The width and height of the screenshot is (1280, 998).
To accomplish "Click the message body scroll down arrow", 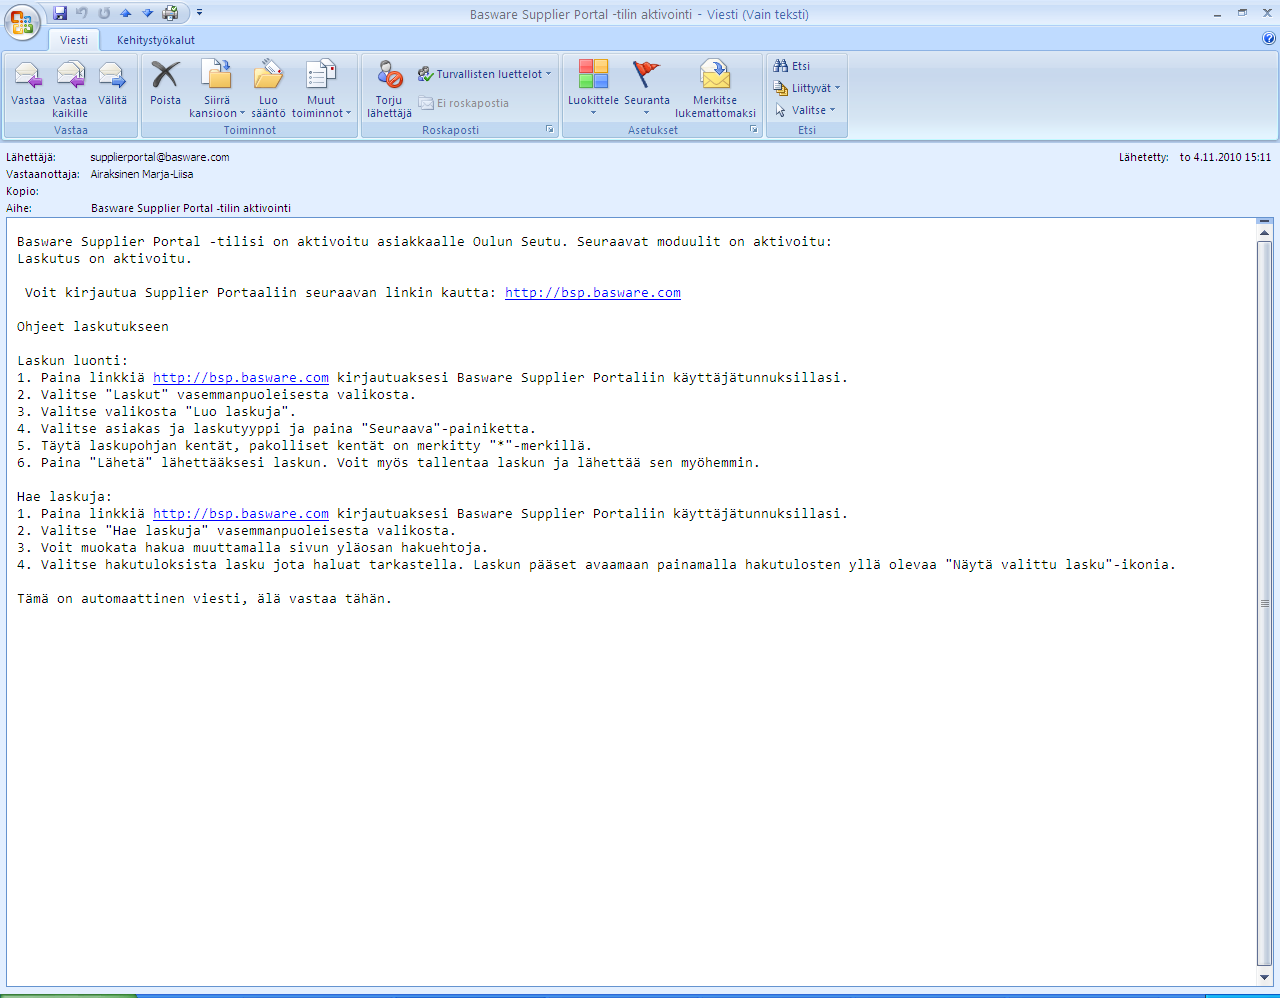I will [x=1265, y=977].
